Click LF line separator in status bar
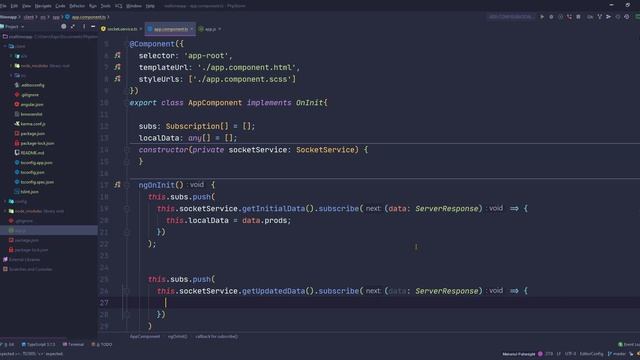This screenshot has height=360, width=640. (559, 354)
